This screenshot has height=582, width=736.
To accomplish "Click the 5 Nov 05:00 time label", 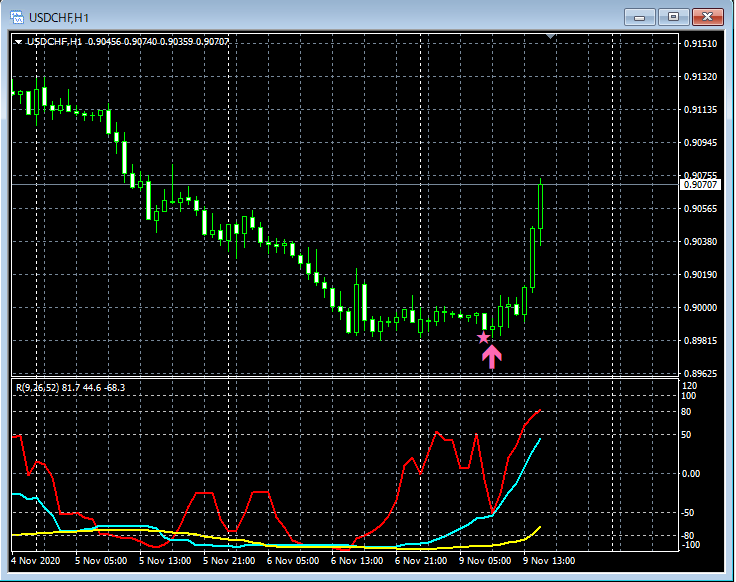I will point(101,561).
